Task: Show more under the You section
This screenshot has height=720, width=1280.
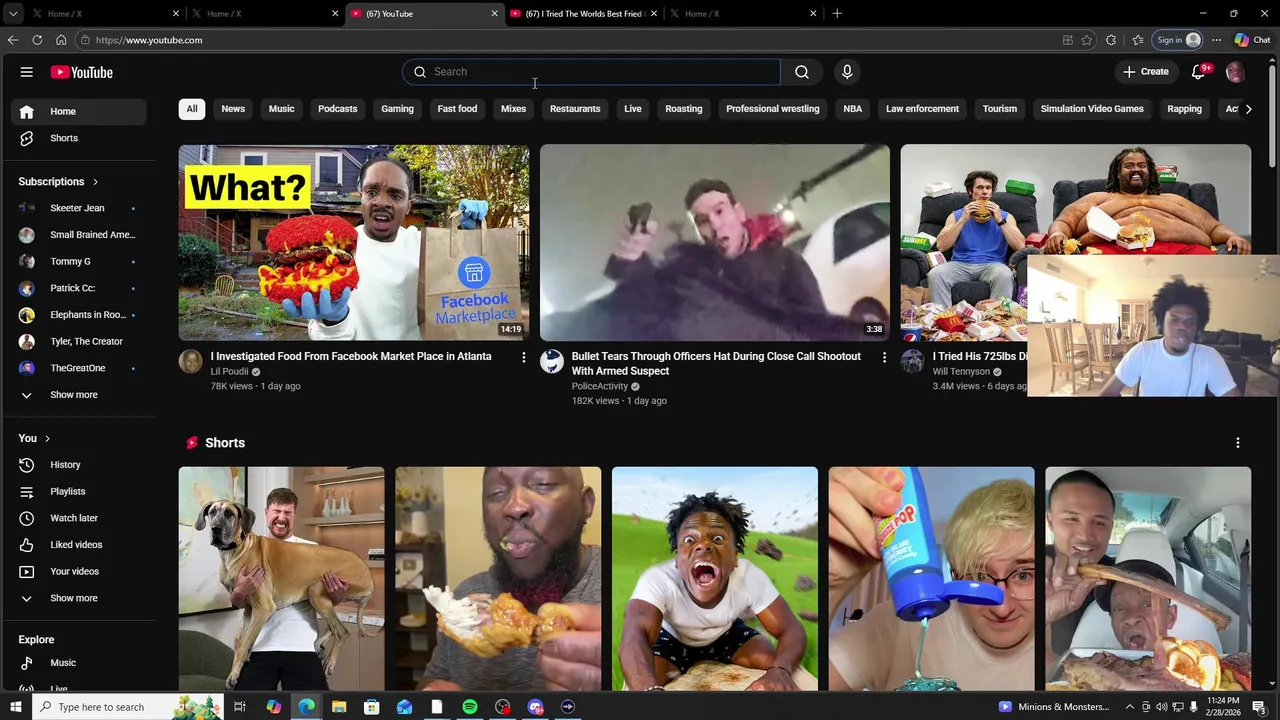Action: pyautogui.click(x=77, y=598)
